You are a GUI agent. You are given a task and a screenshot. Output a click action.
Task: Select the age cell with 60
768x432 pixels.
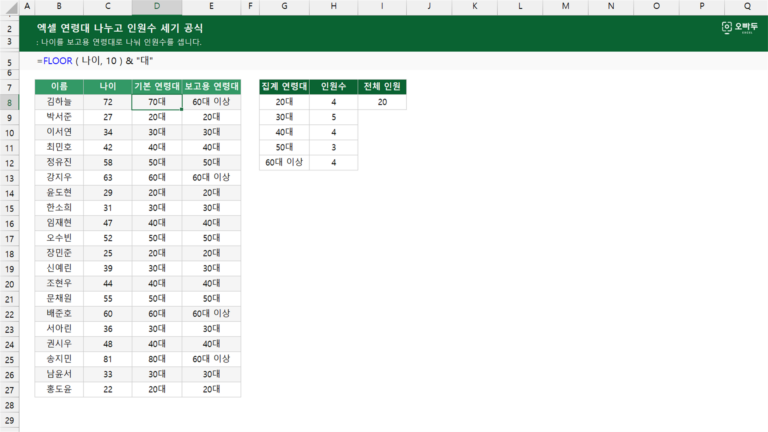[x=108, y=313]
